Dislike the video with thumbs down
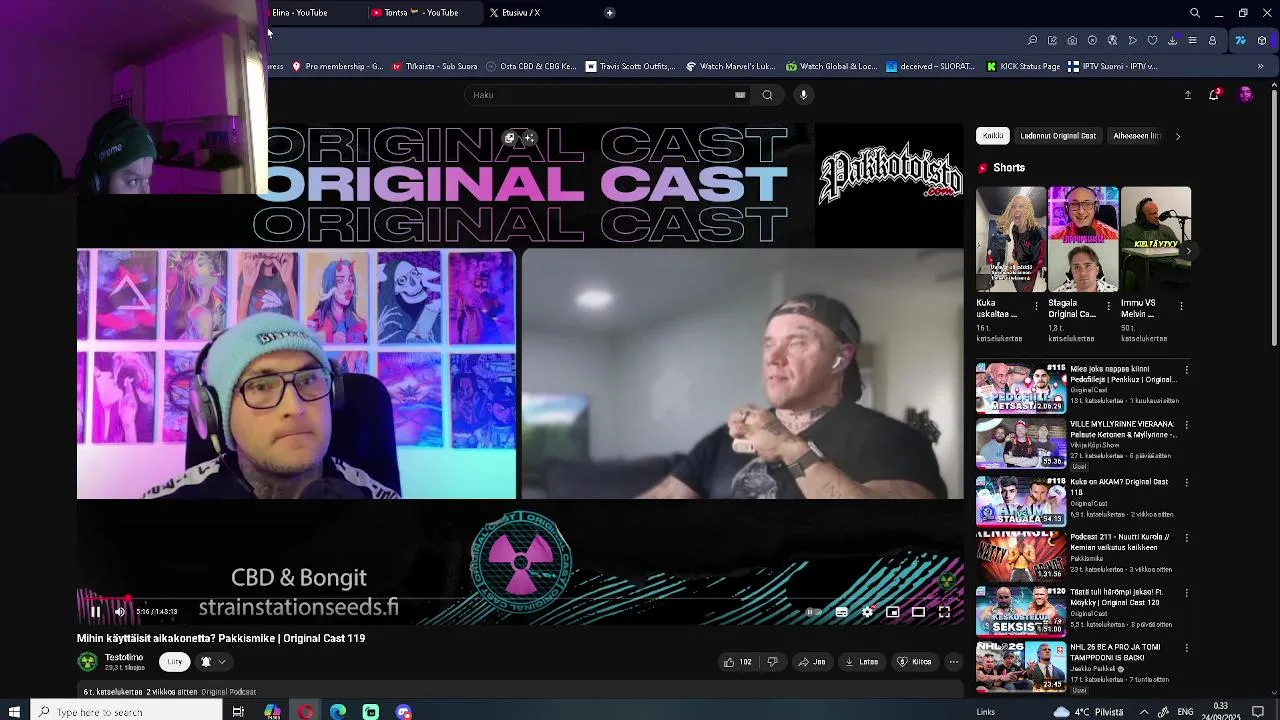Image resolution: width=1280 pixels, height=720 pixels. point(772,662)
